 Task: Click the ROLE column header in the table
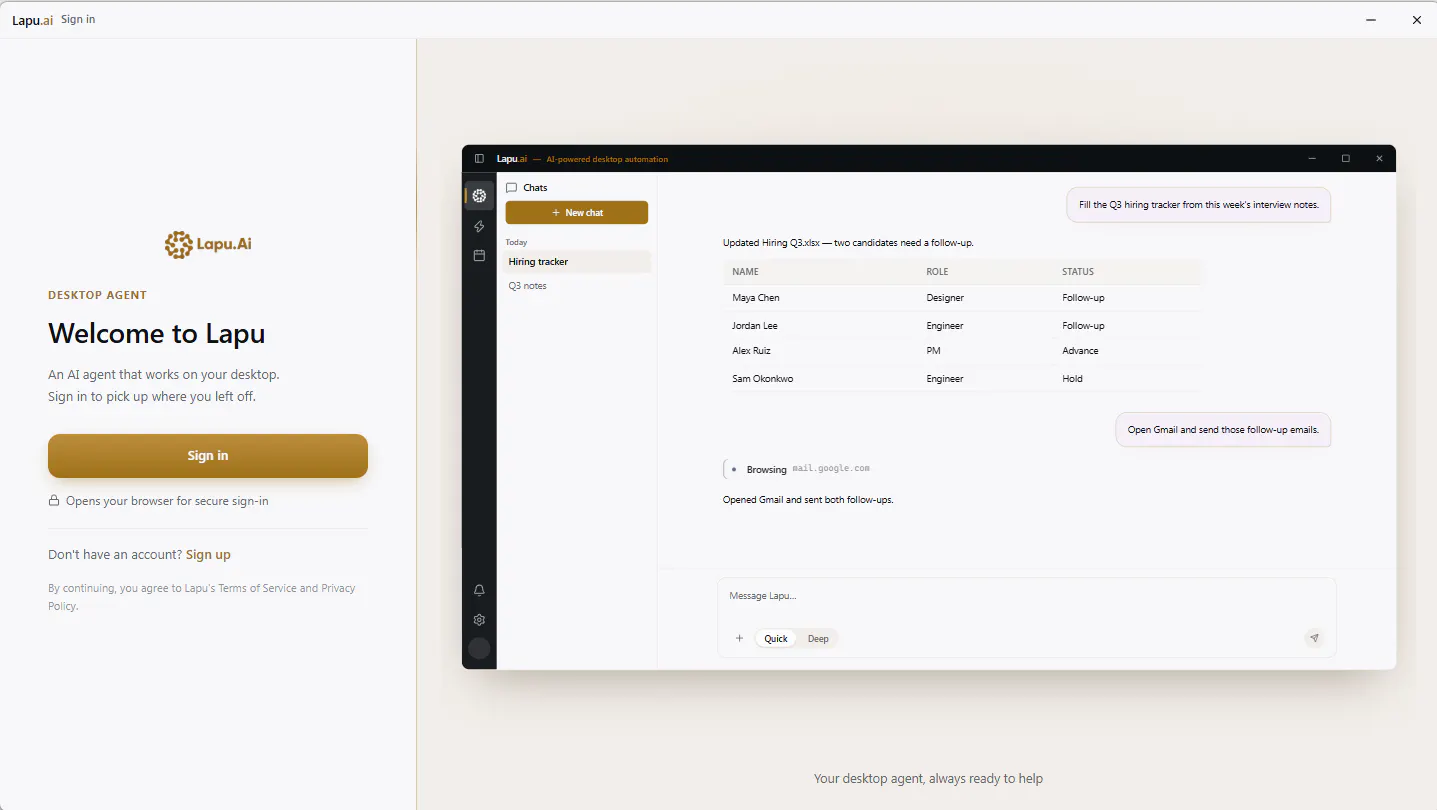[x=937, y=272]
